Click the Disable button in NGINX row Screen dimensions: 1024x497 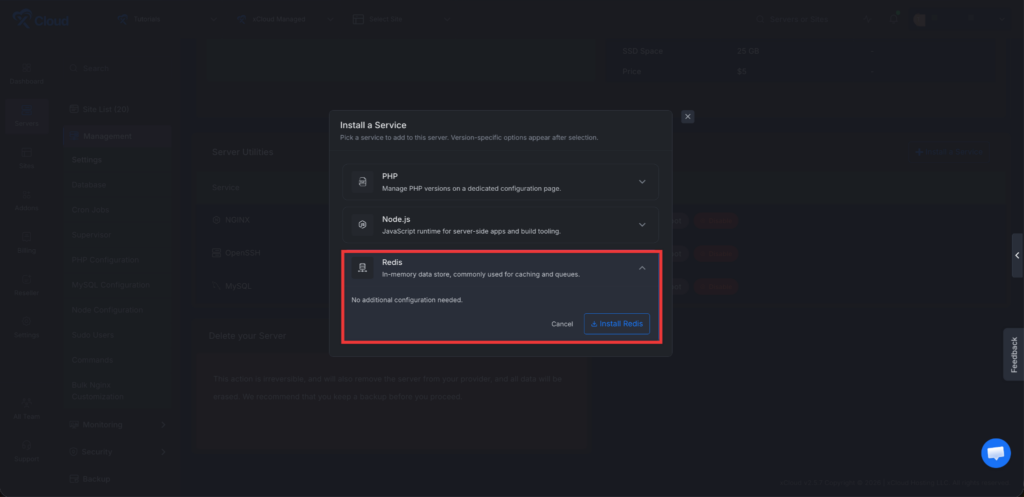716,221
